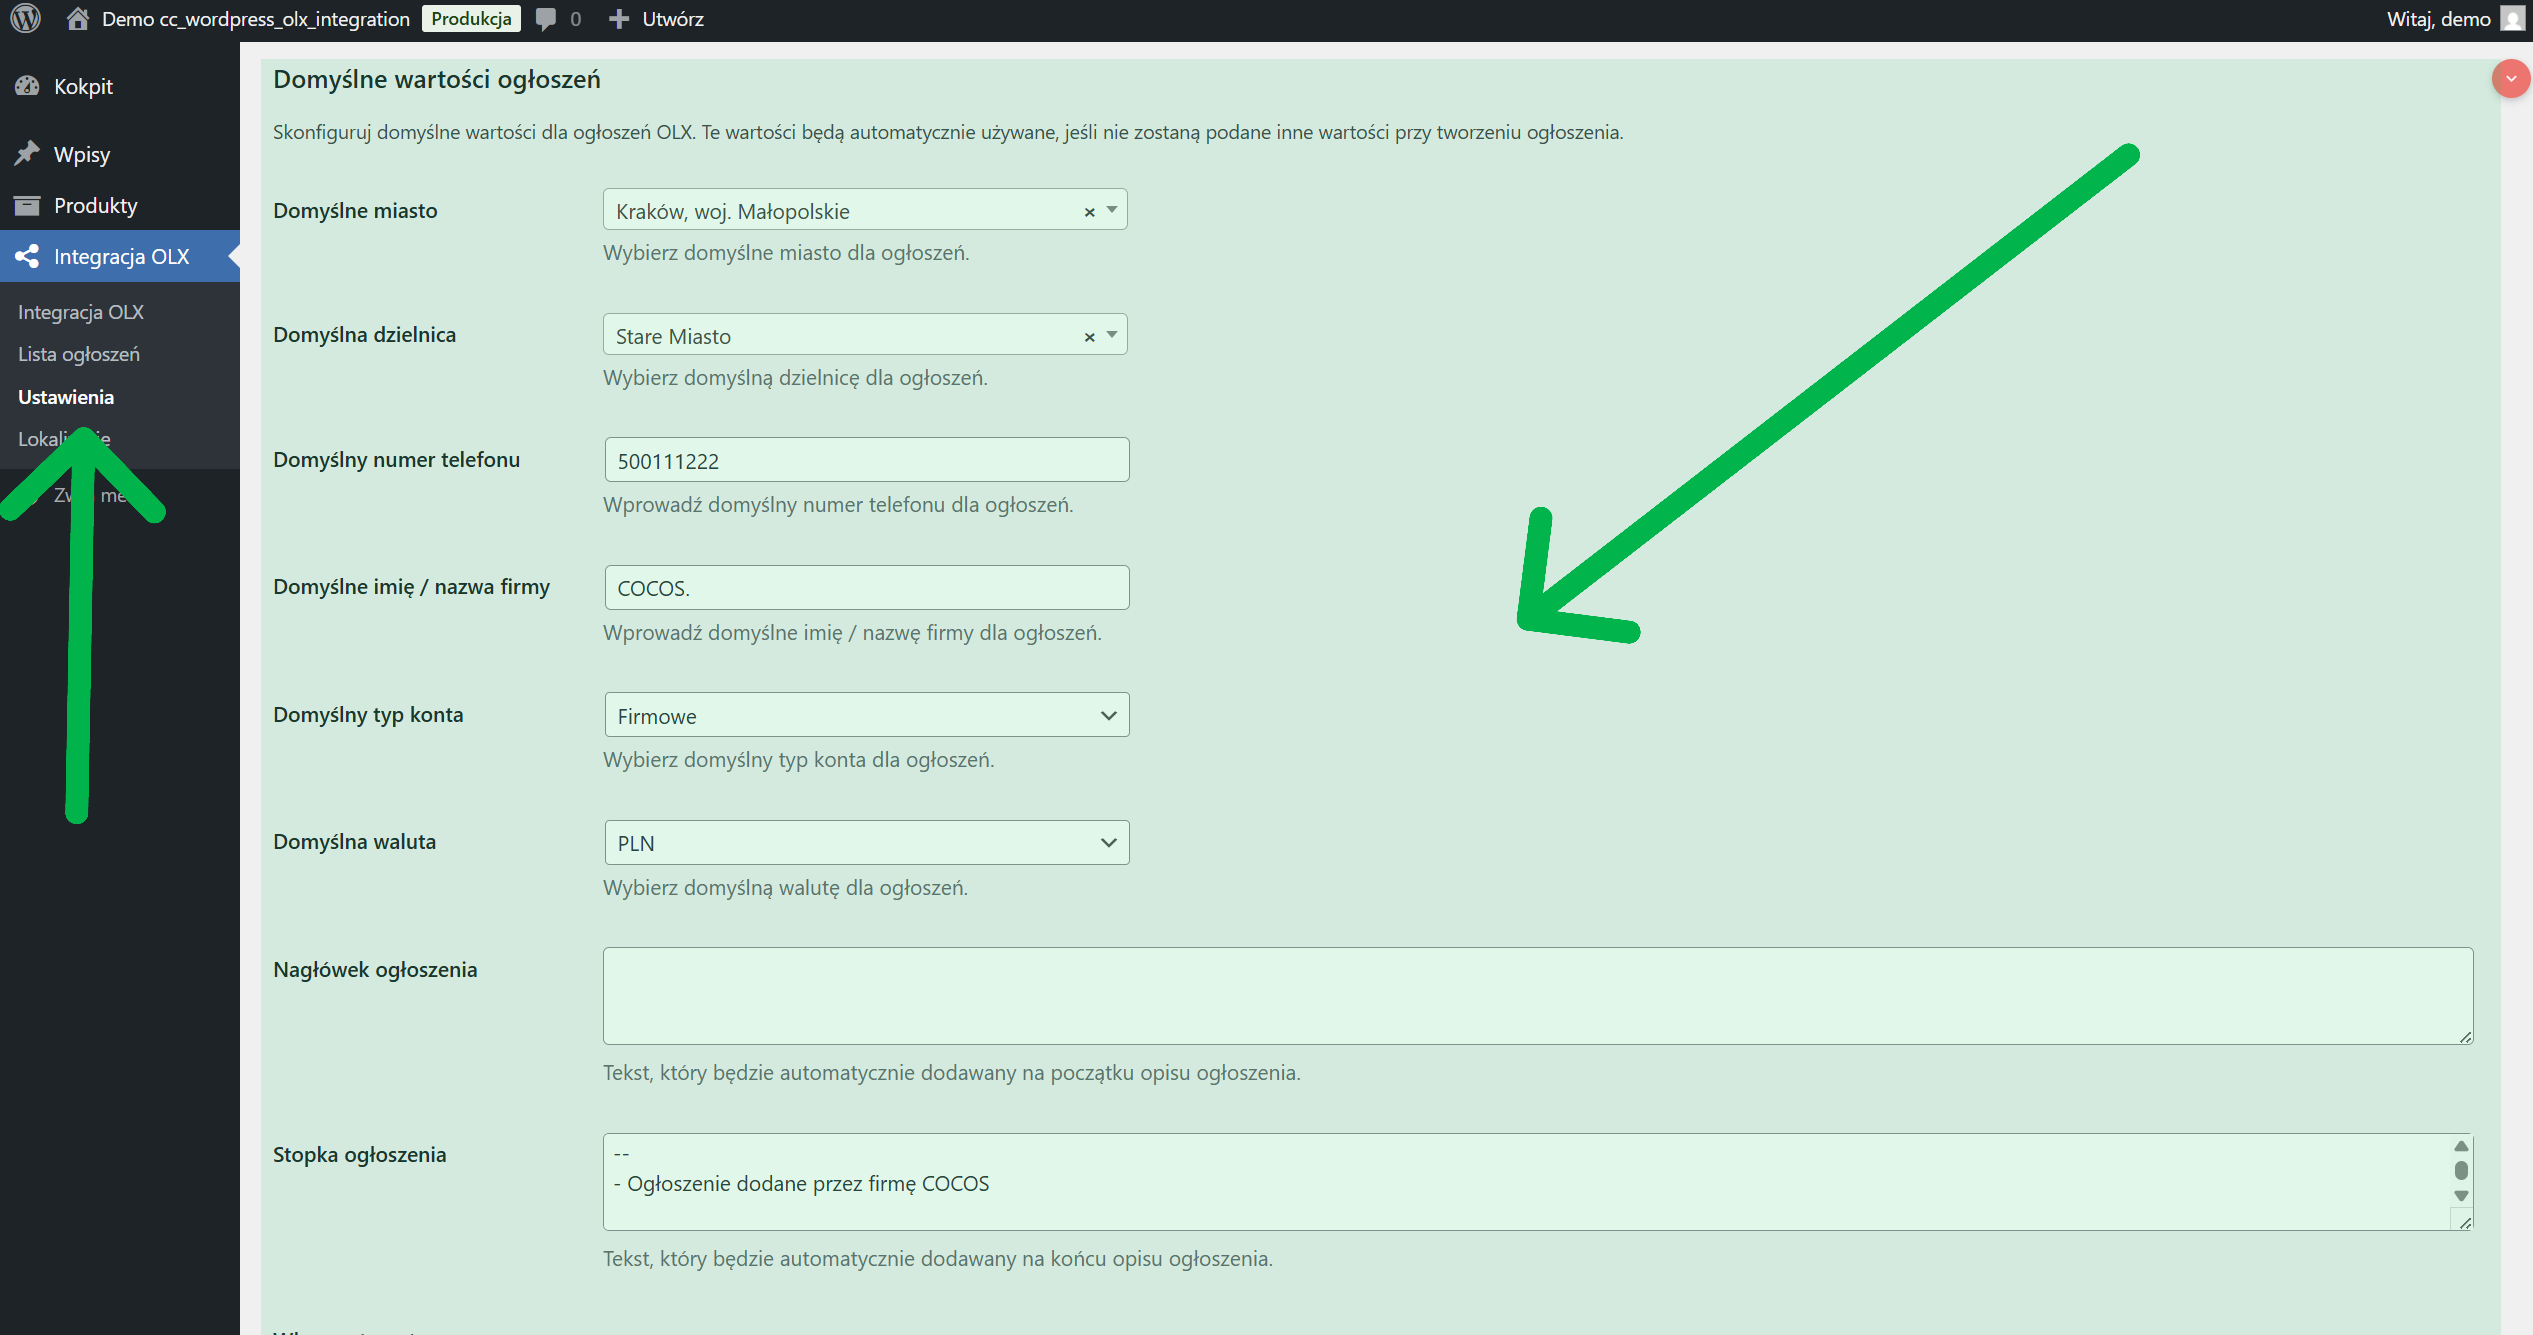Click the Produkty archive icon
2533x1335 pixels.
coord(27,206)
